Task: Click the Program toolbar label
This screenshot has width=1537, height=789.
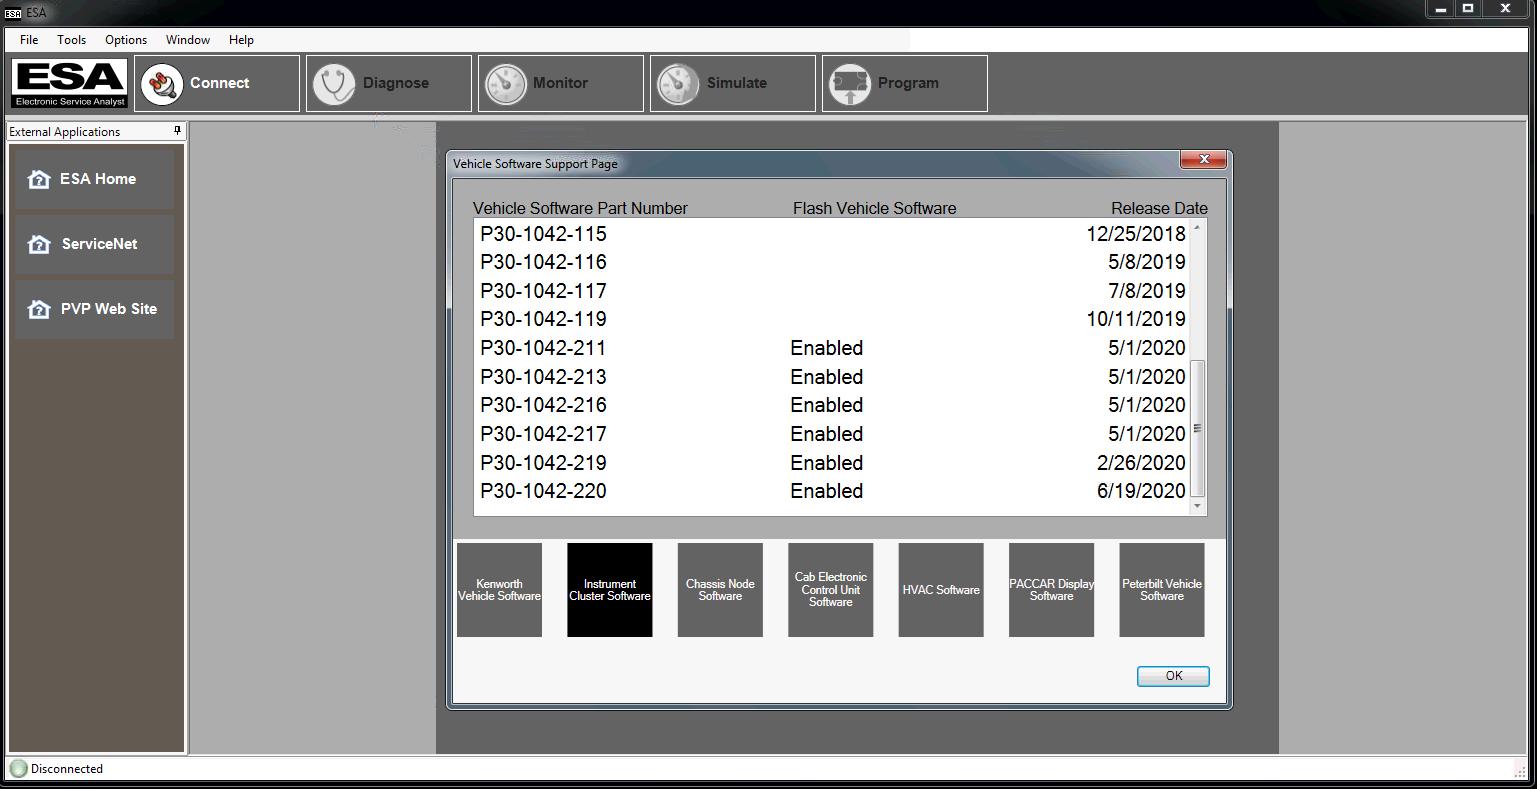Action: [x=908, y=83]
